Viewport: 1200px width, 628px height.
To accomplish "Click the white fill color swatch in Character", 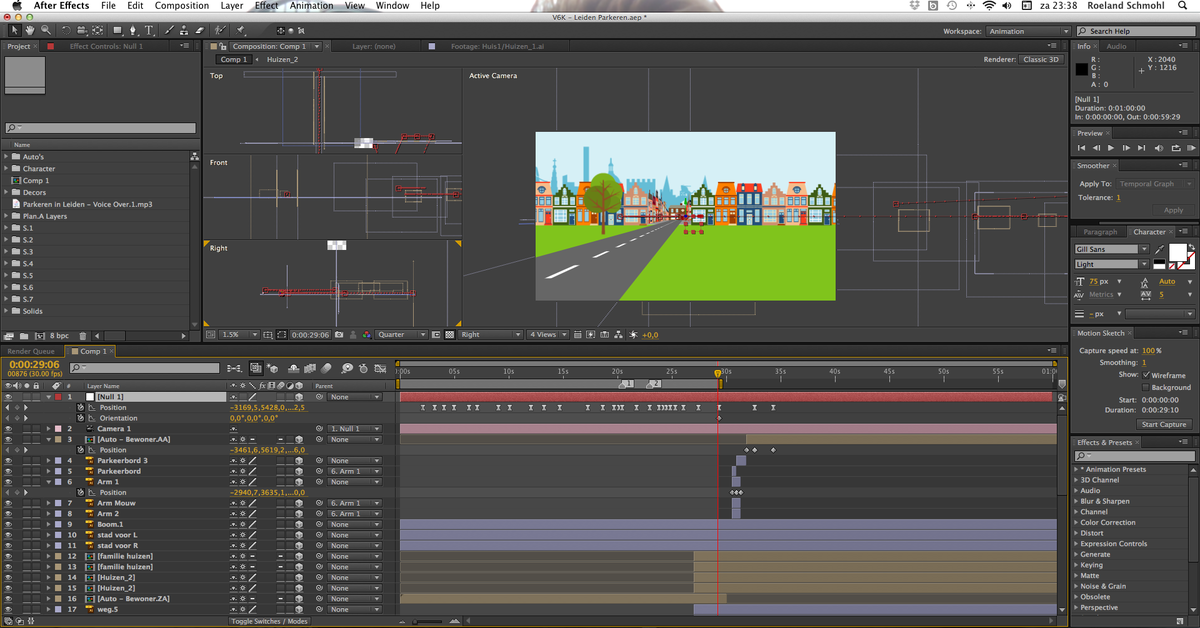I will pyautogui.click(x=1178, y=252).
